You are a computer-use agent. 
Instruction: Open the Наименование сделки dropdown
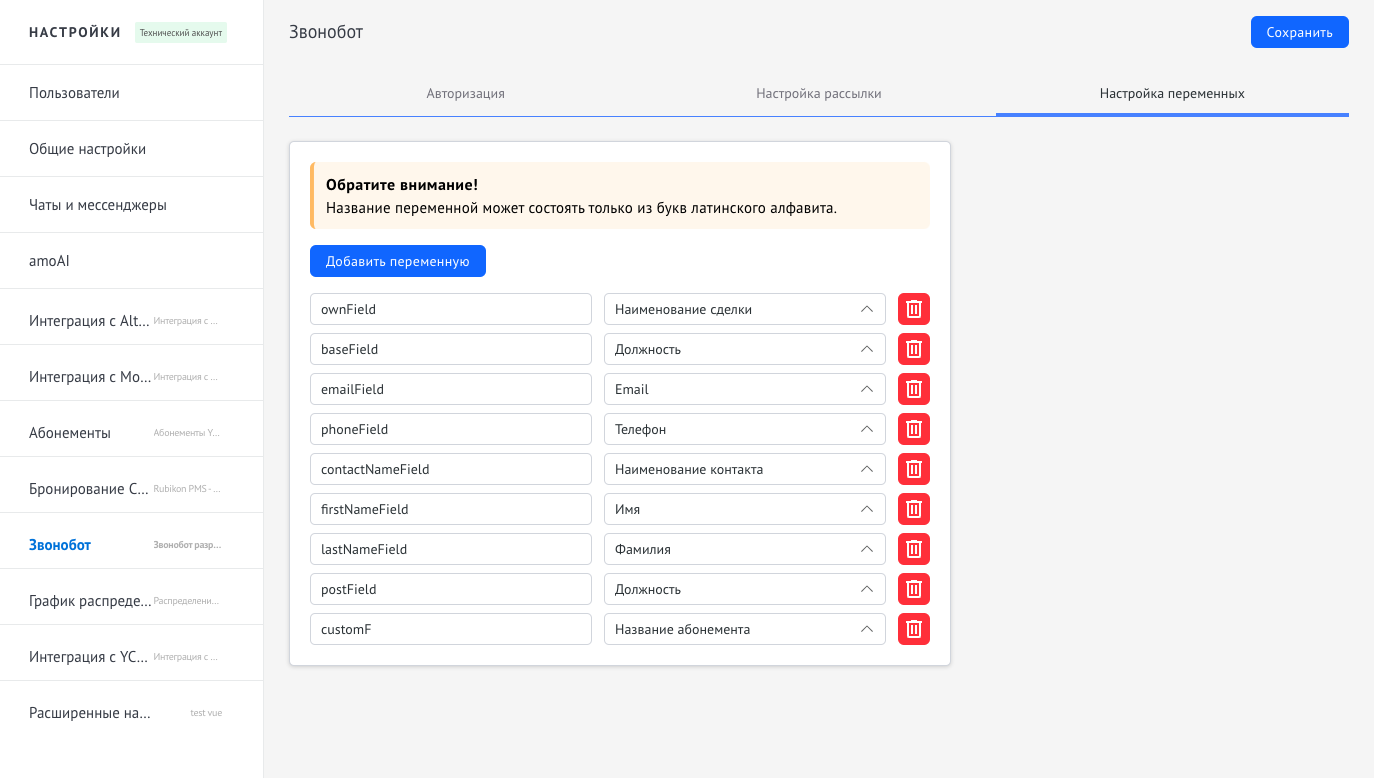click(745, 309)
